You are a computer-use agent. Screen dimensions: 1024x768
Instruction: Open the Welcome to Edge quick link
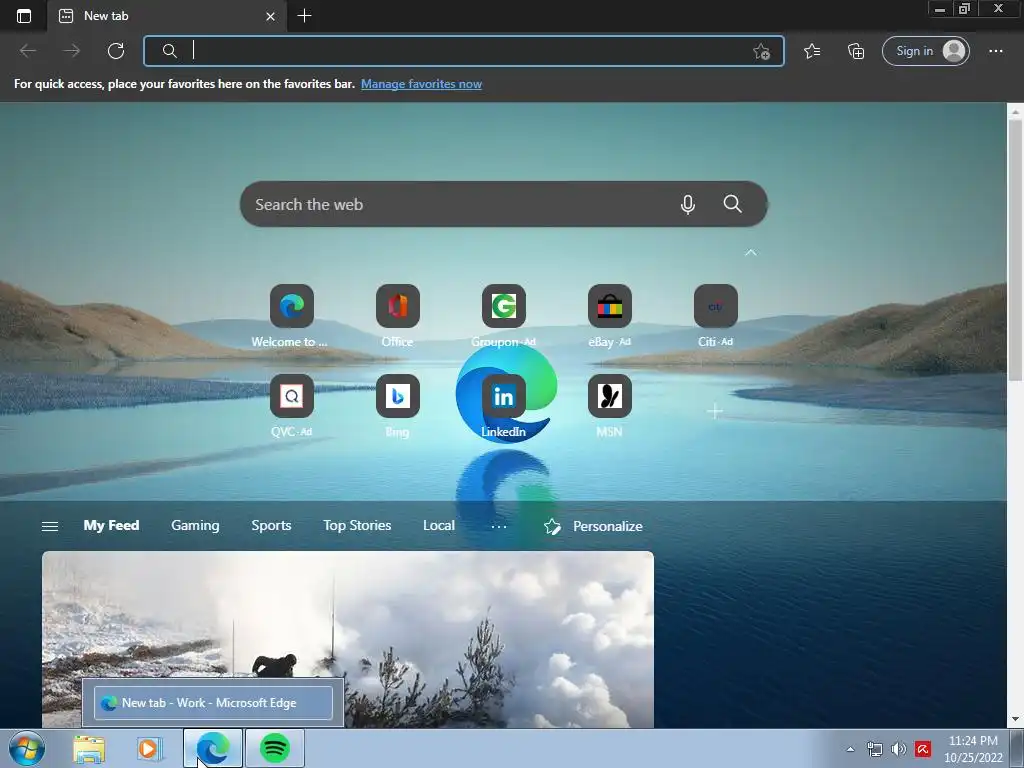[x=291, y=306]
